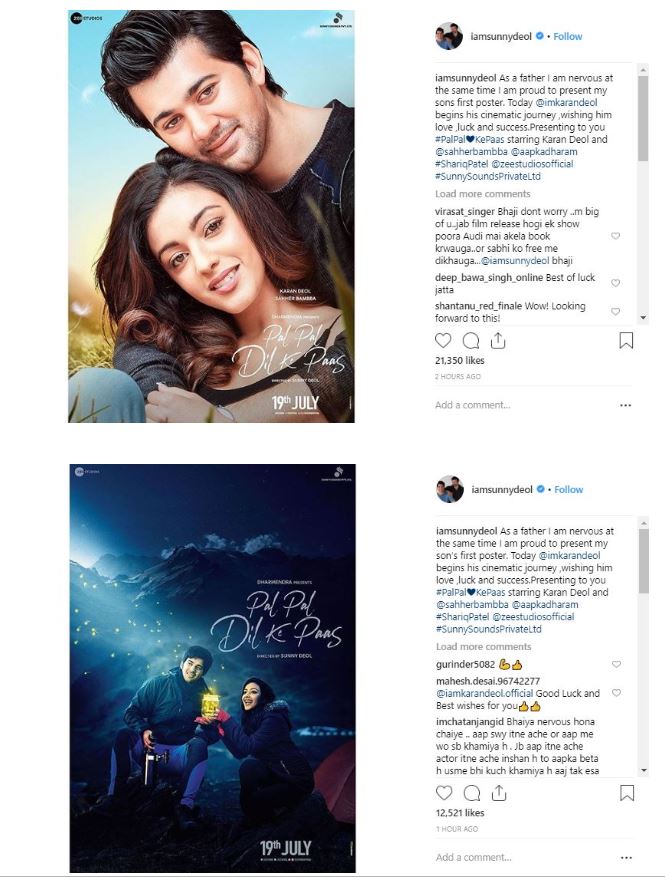Like the second post with the heart icon

tap(444, 793)
